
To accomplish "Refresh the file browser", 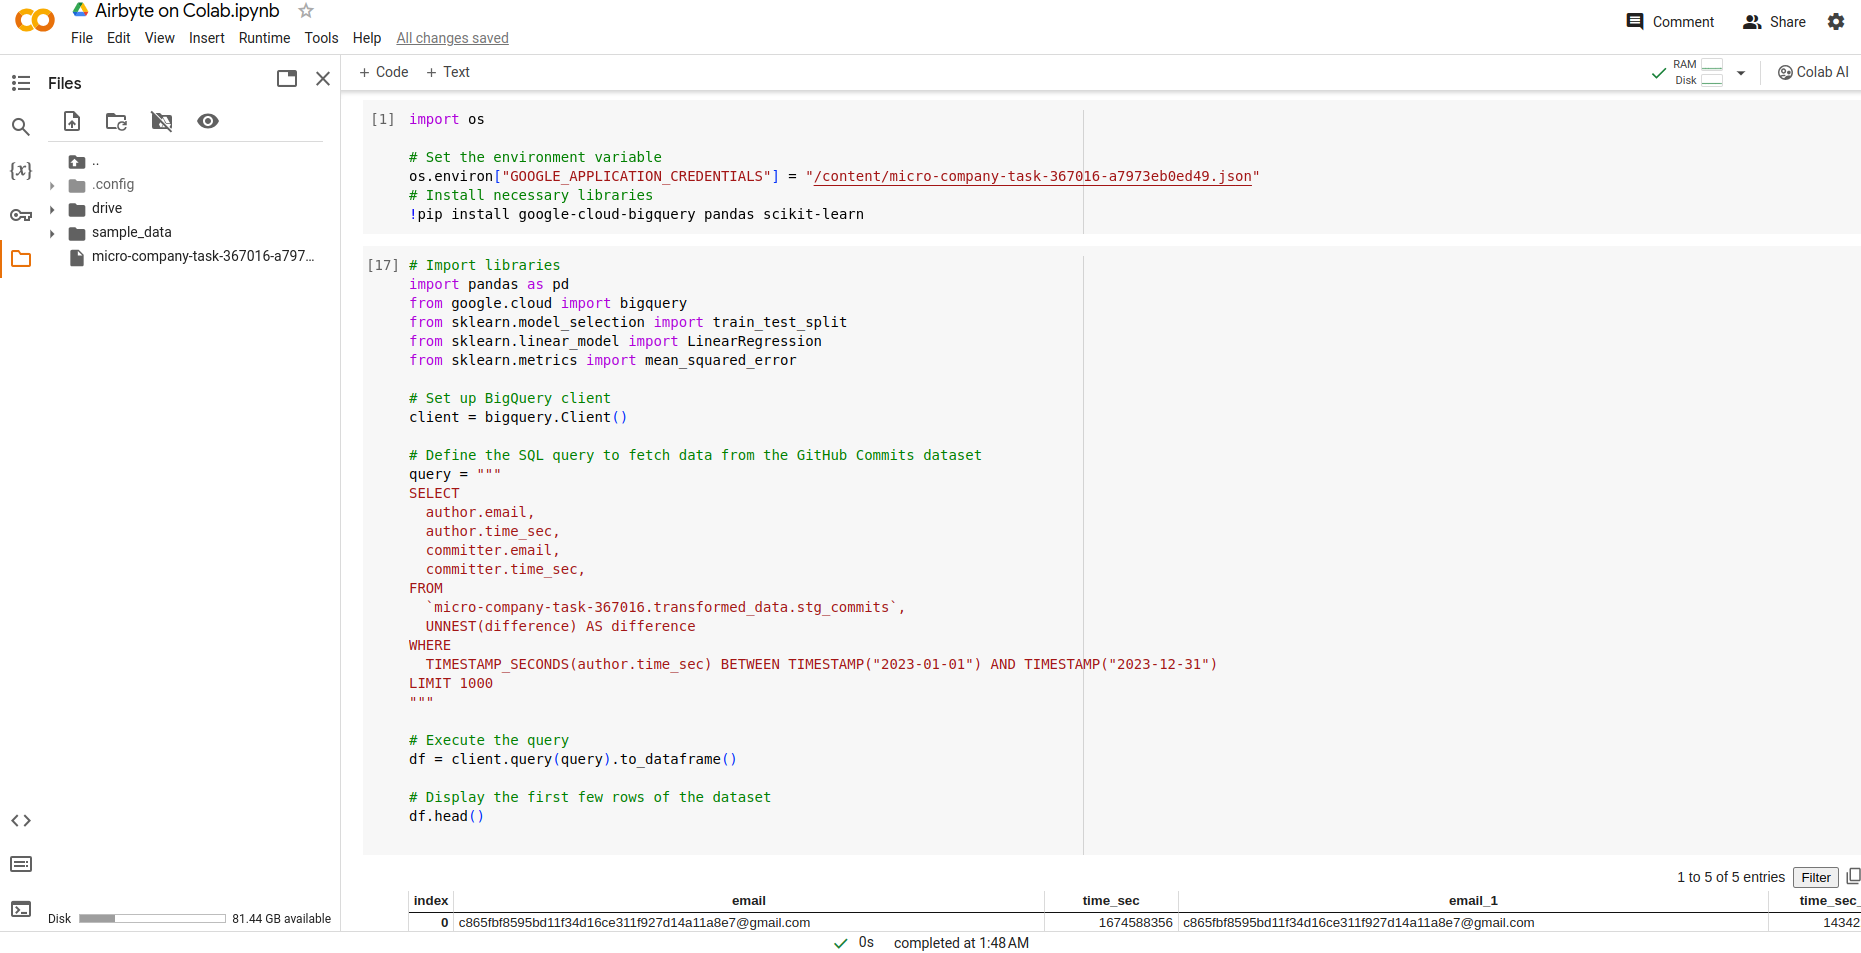I will (116, 121).
